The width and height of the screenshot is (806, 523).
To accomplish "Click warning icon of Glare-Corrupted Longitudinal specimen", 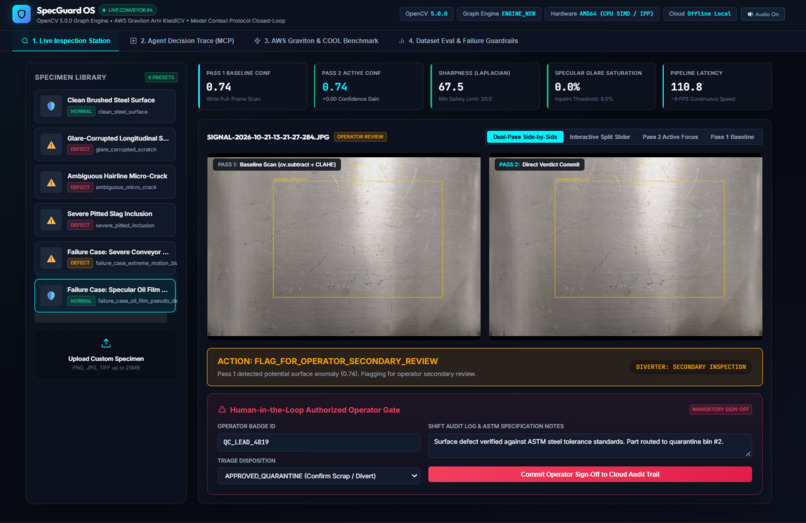I will pos(51,145).
